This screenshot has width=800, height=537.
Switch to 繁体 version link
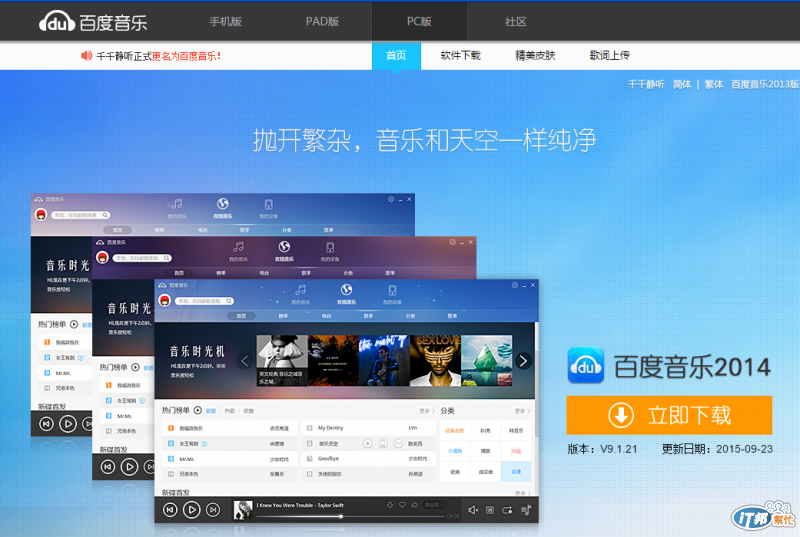[714, 84]
